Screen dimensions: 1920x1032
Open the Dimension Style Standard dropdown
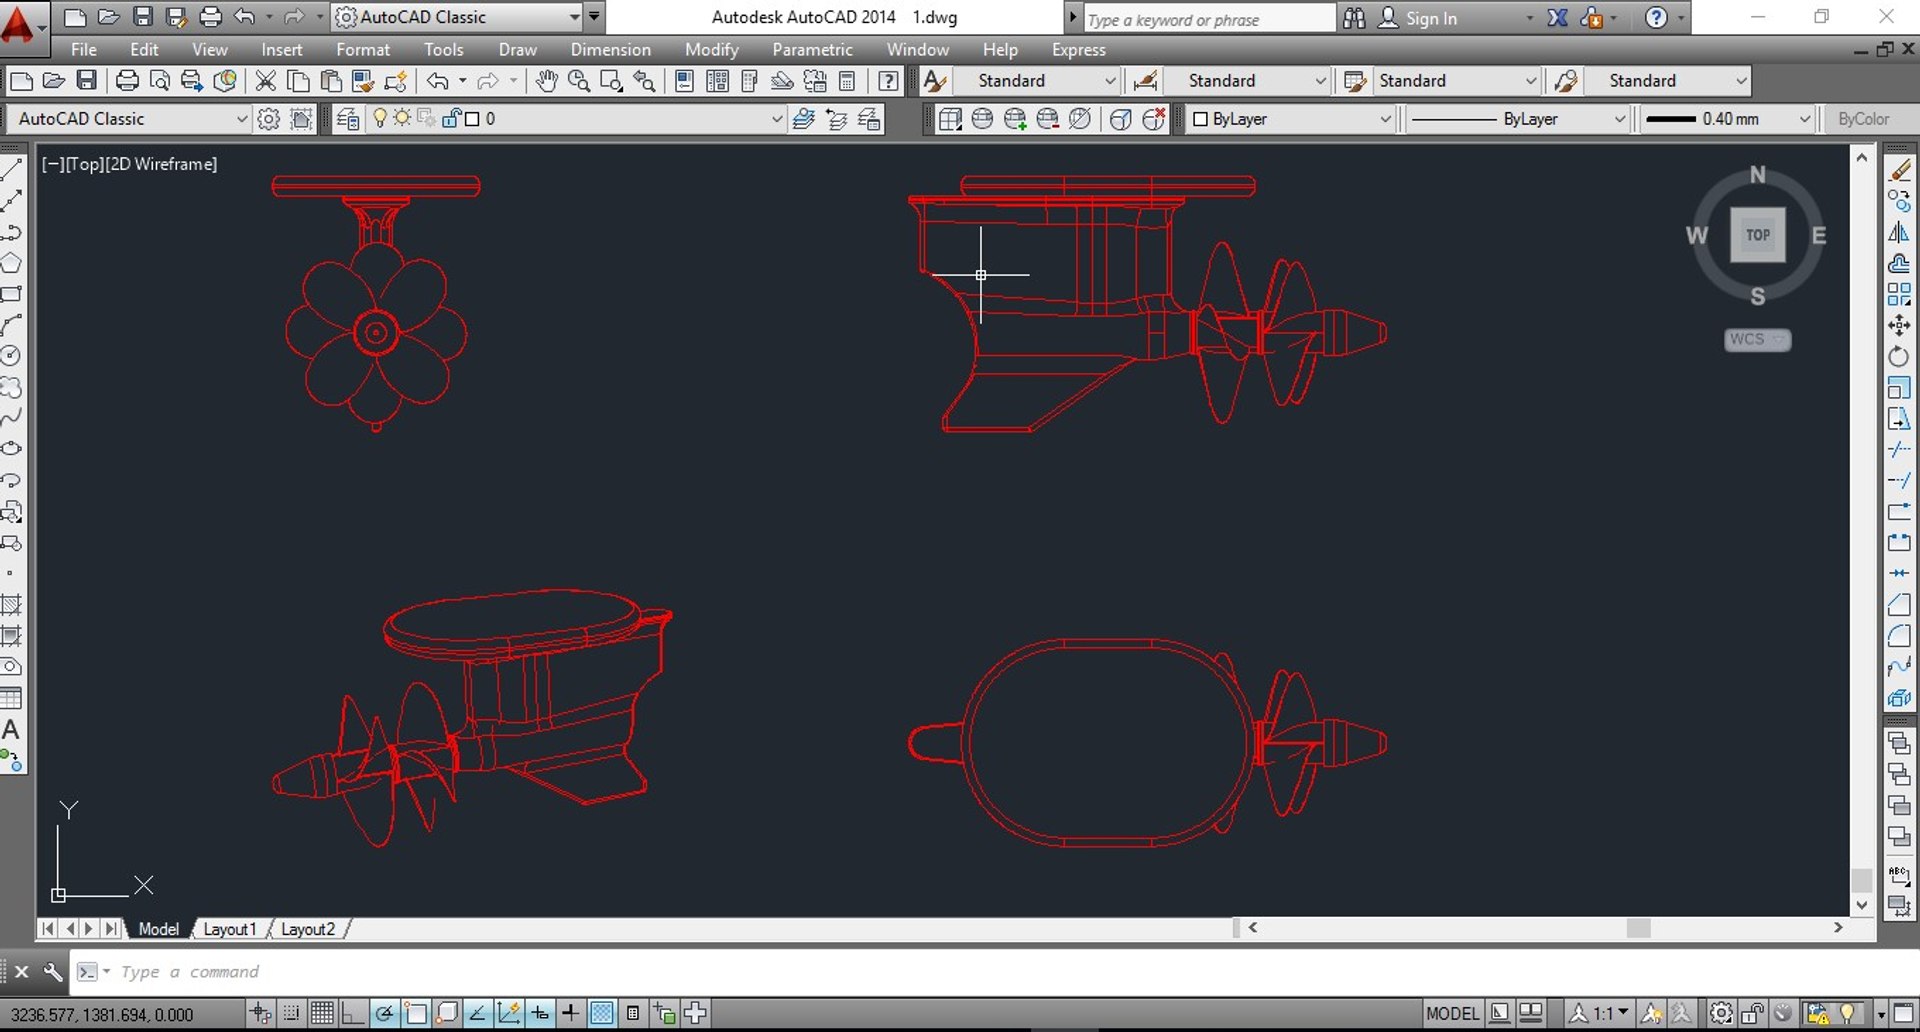pos(1320,81)
